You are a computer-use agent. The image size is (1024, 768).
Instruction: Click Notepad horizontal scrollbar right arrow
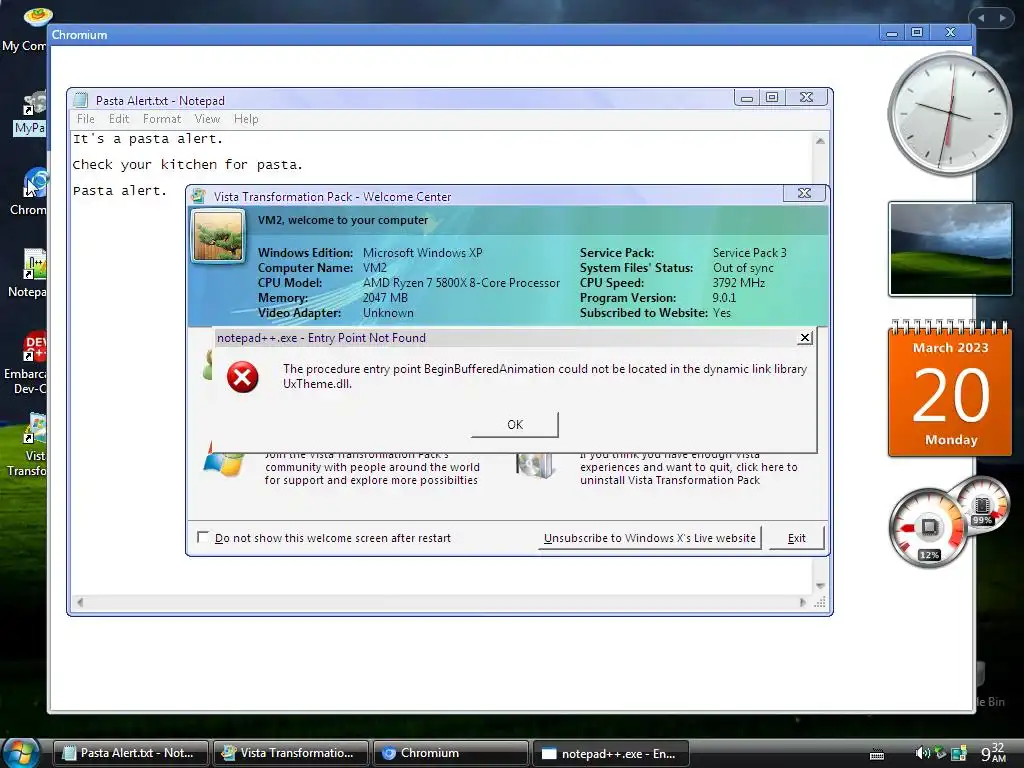[803, 602]
